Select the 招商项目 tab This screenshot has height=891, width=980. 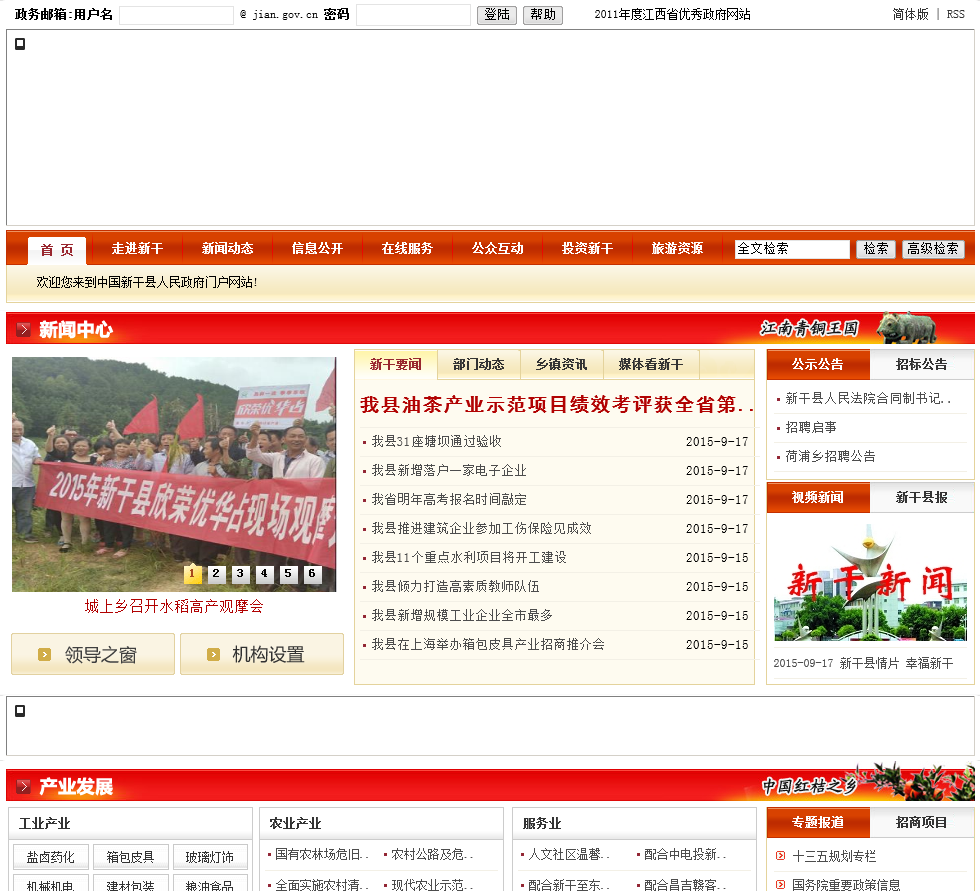[921, 822]
